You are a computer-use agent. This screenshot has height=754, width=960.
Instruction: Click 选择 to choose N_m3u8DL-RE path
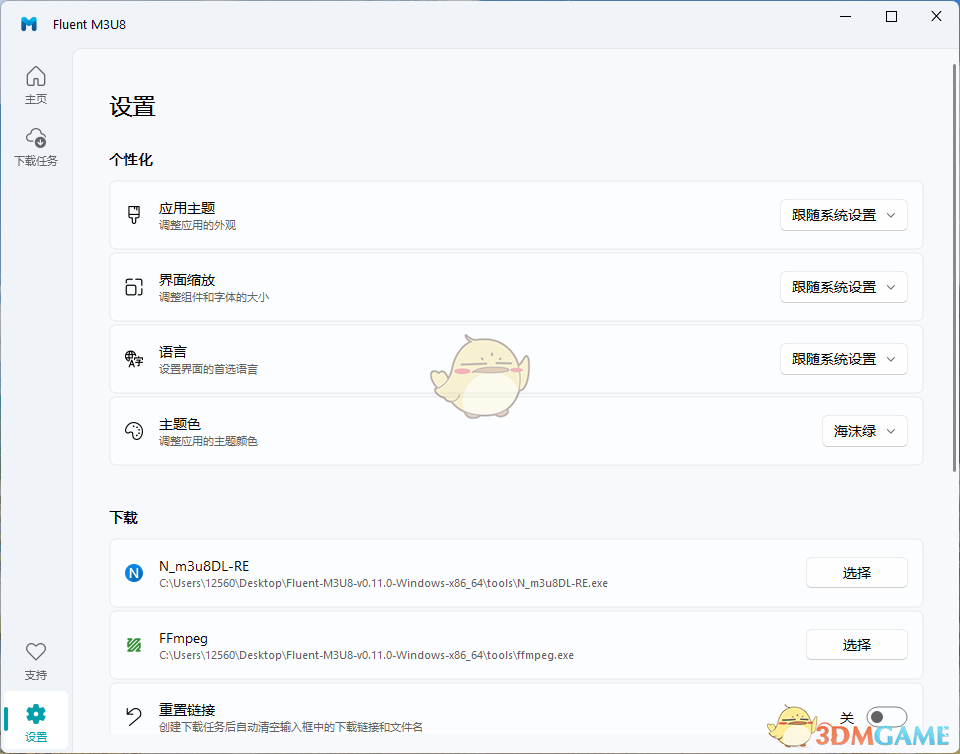point(856,572)
